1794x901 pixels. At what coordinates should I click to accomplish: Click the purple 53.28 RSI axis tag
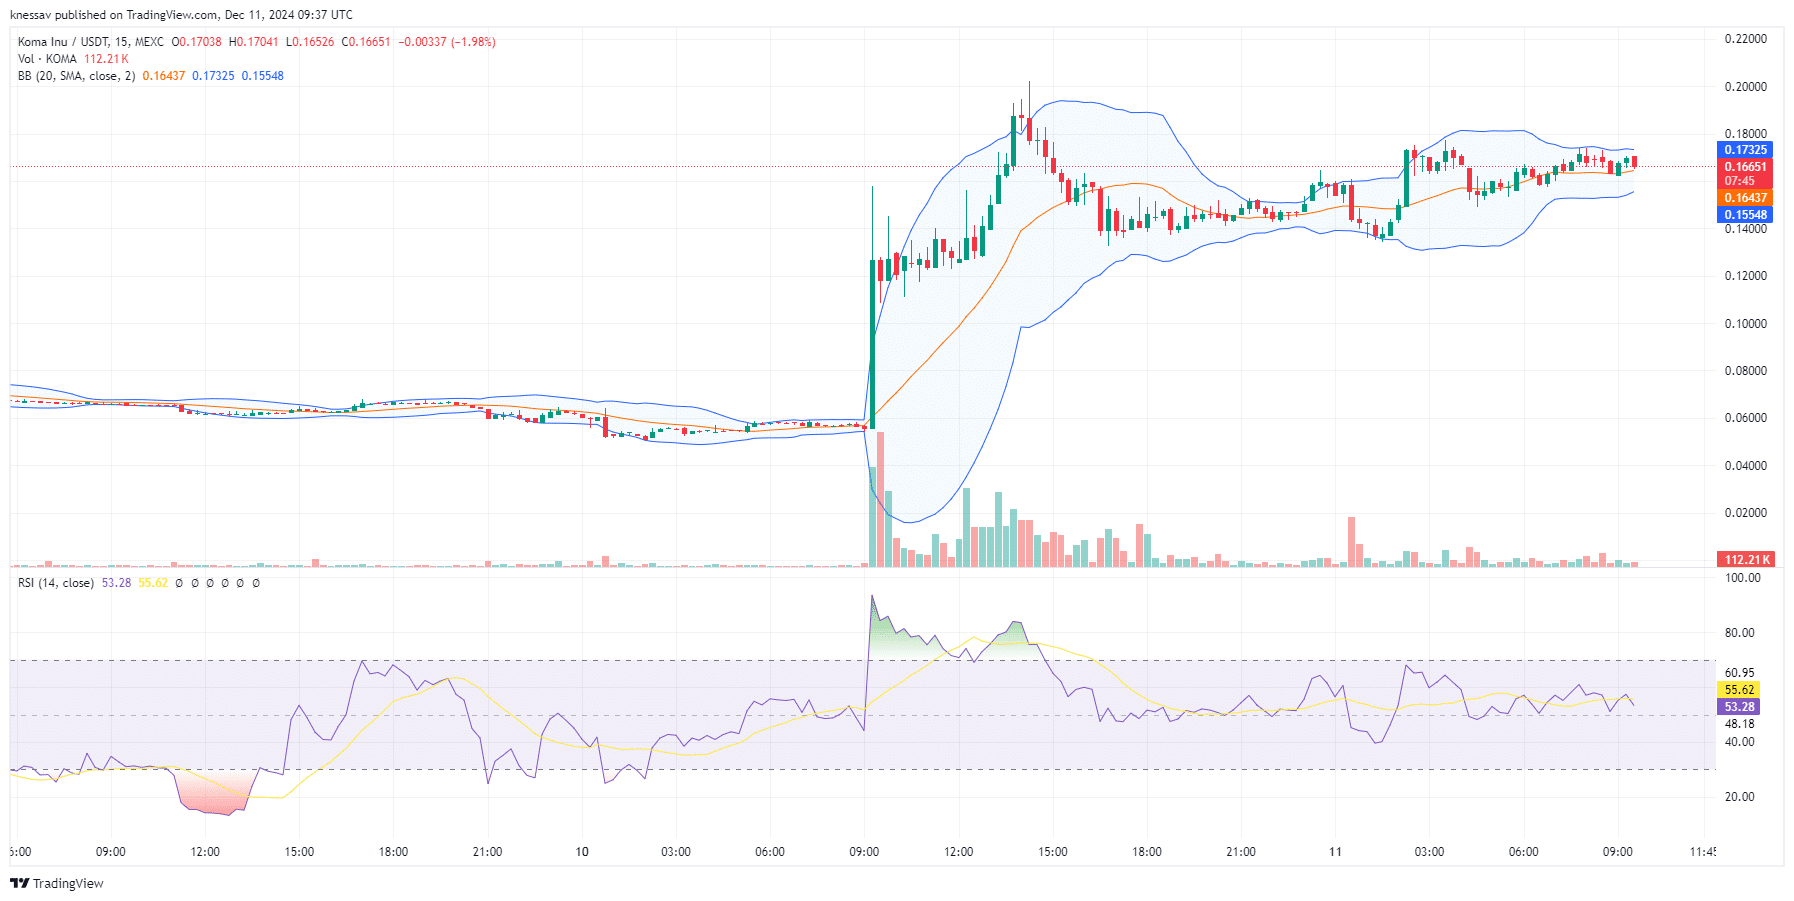coord(1739,707)
